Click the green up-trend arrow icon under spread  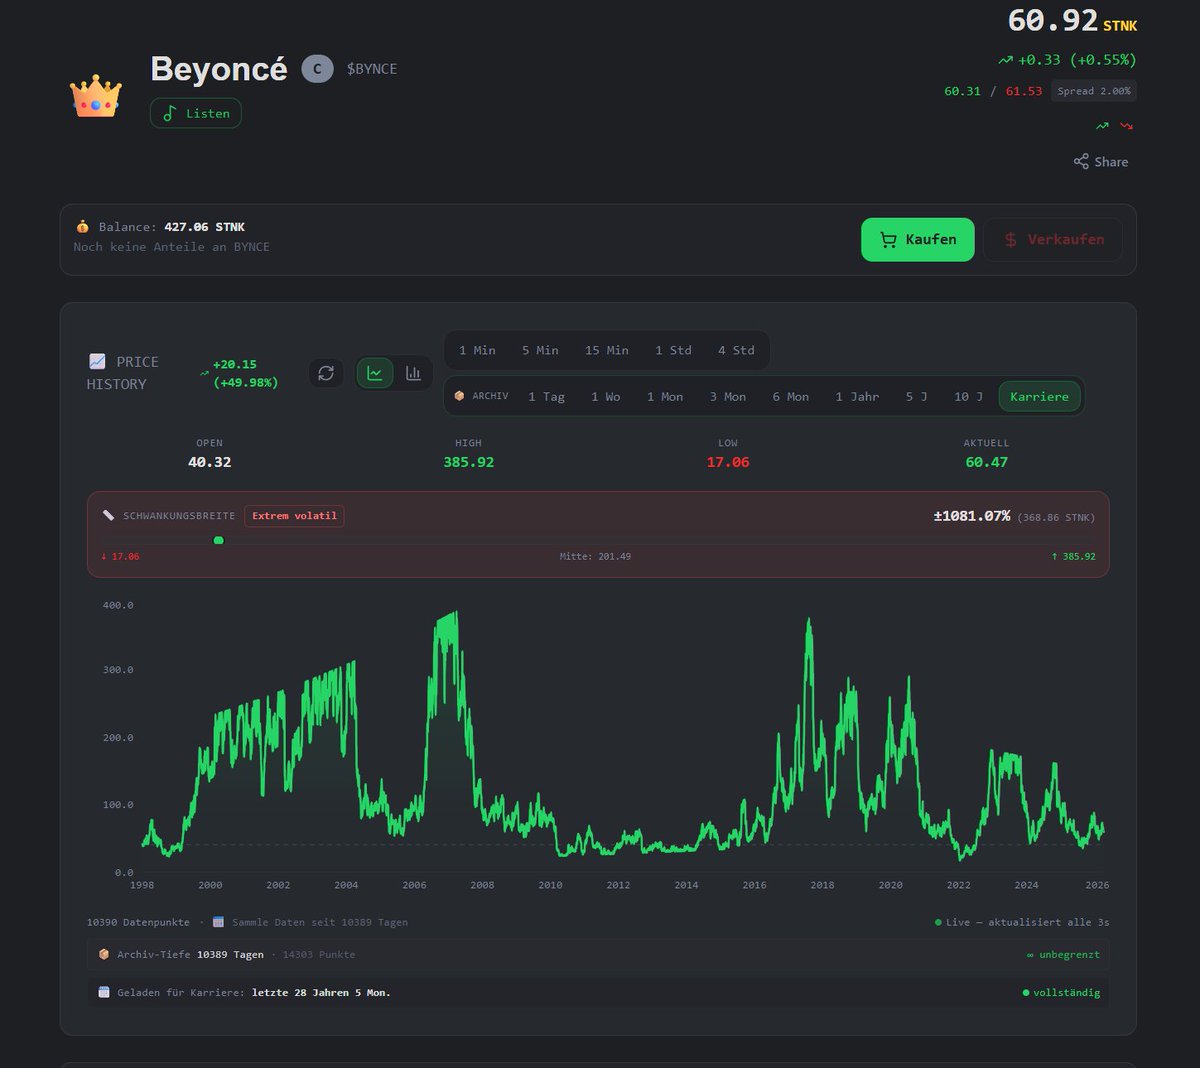click(x=1102, y=126)
